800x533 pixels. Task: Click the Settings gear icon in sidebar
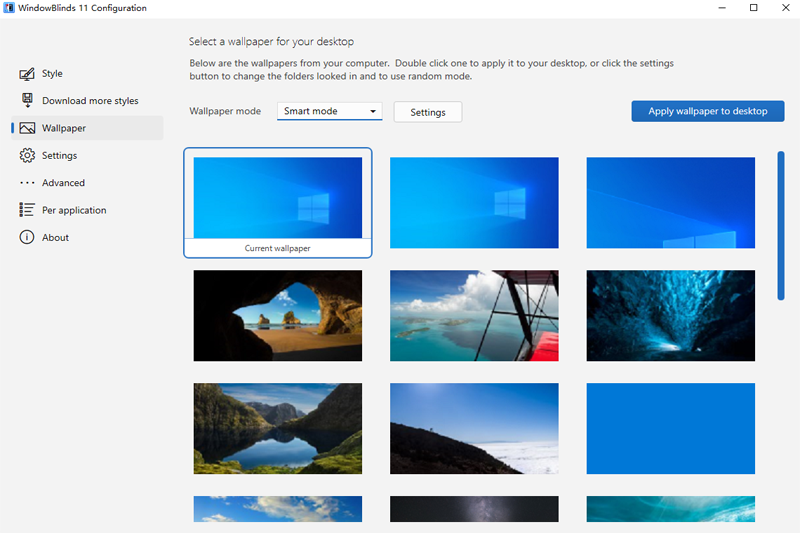coord(27,156)
